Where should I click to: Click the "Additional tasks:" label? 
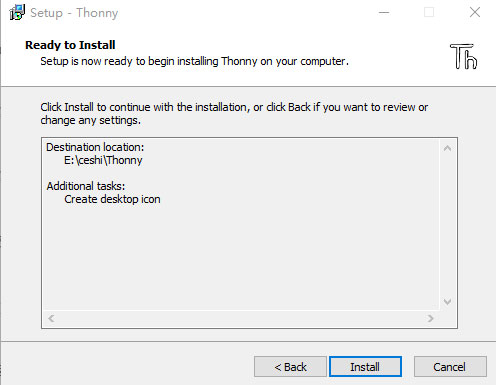86,186
